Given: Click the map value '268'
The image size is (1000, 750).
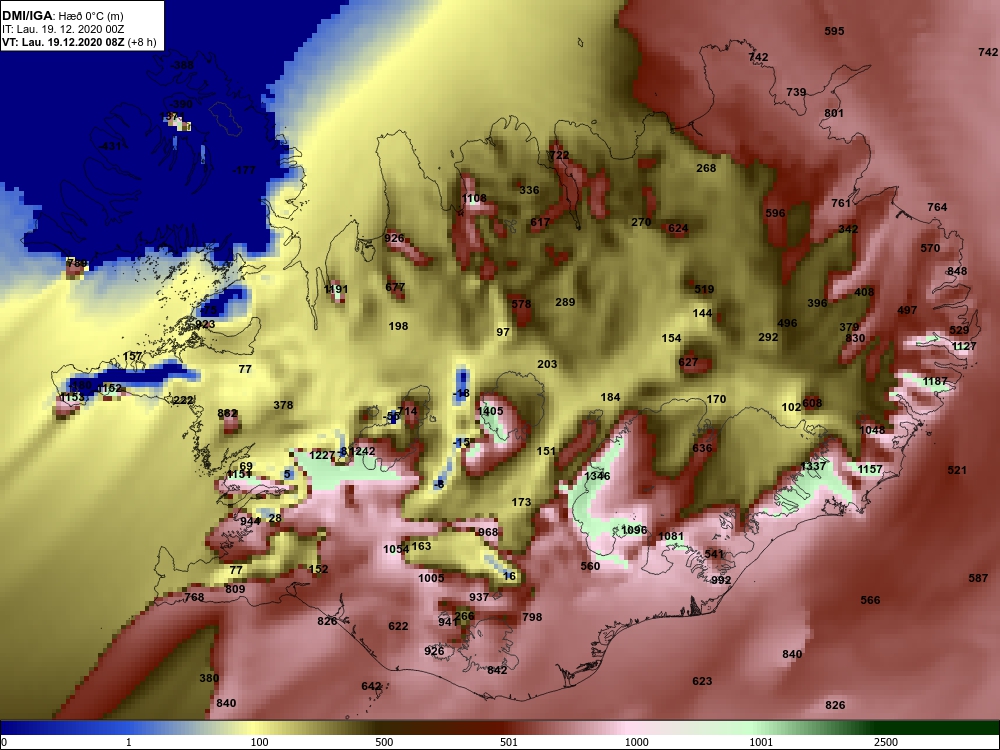Looking at the screenshot, I should click(706, 168).
